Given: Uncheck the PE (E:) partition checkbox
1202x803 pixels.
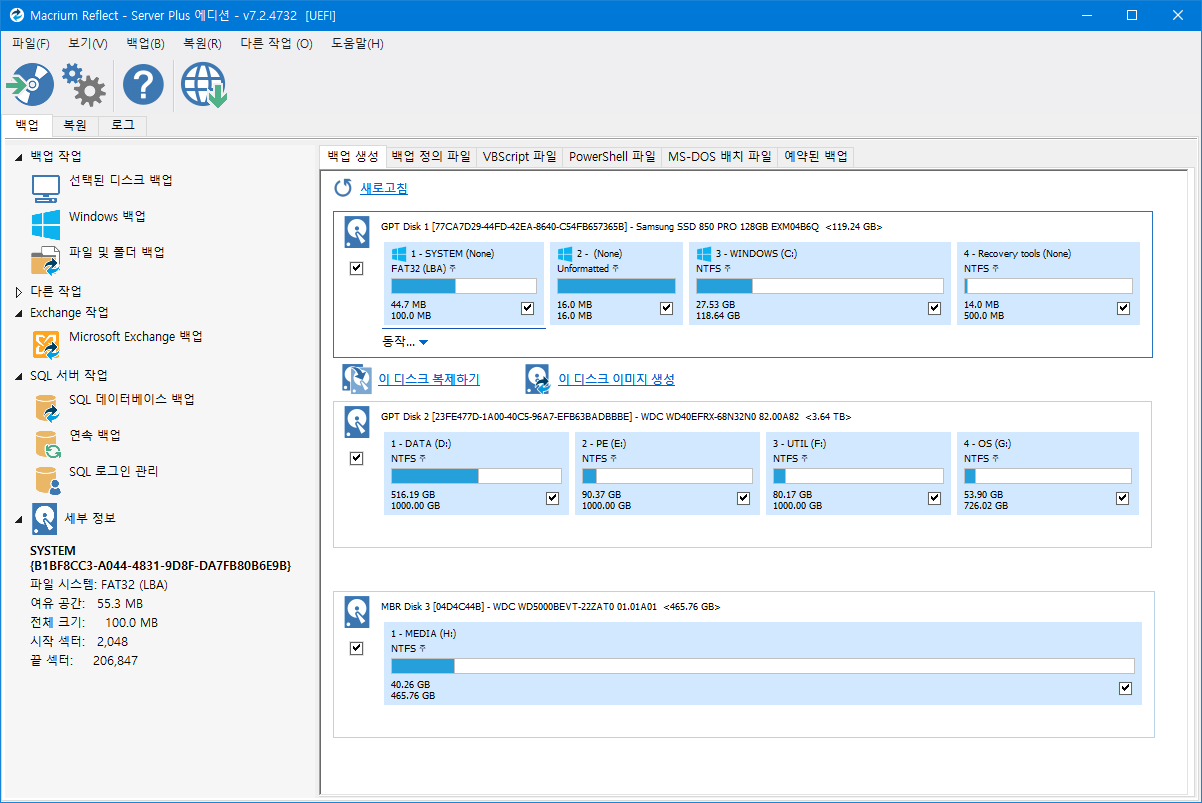Looking at the screenshot, I should [x=744, y=498].
